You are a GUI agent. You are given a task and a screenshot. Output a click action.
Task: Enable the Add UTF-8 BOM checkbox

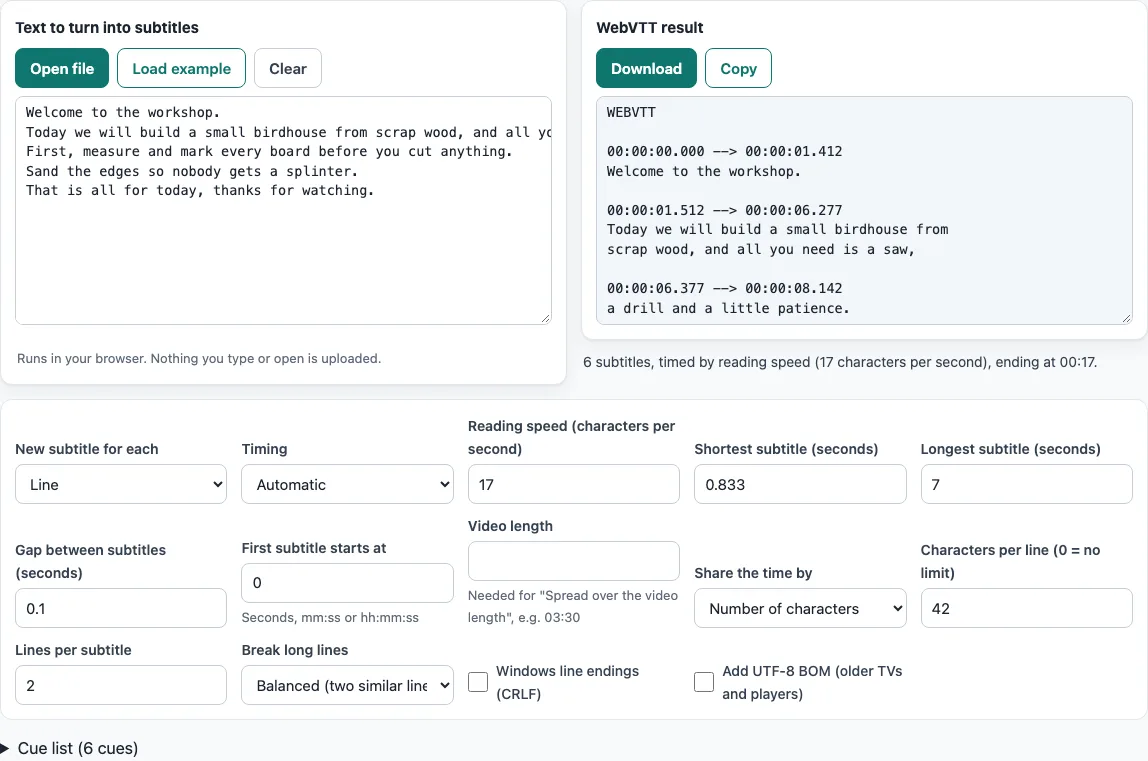[x=704, y=682]
